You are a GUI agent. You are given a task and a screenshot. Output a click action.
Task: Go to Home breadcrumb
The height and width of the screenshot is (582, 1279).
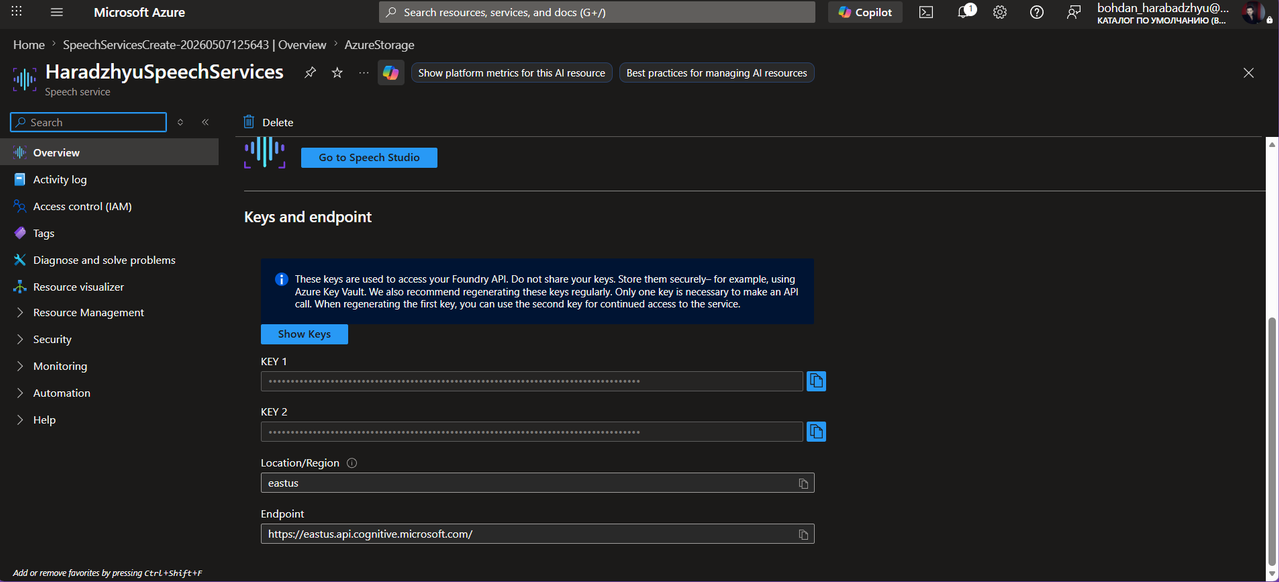[x=29, y=45]
